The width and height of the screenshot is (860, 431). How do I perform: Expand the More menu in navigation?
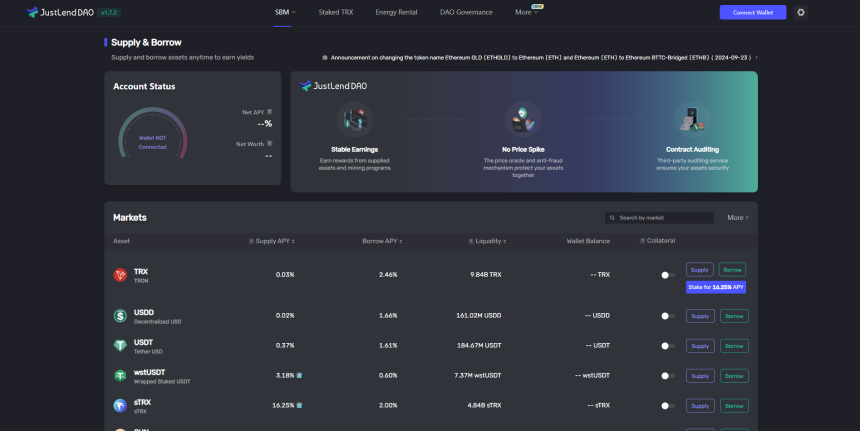point(526,12)
